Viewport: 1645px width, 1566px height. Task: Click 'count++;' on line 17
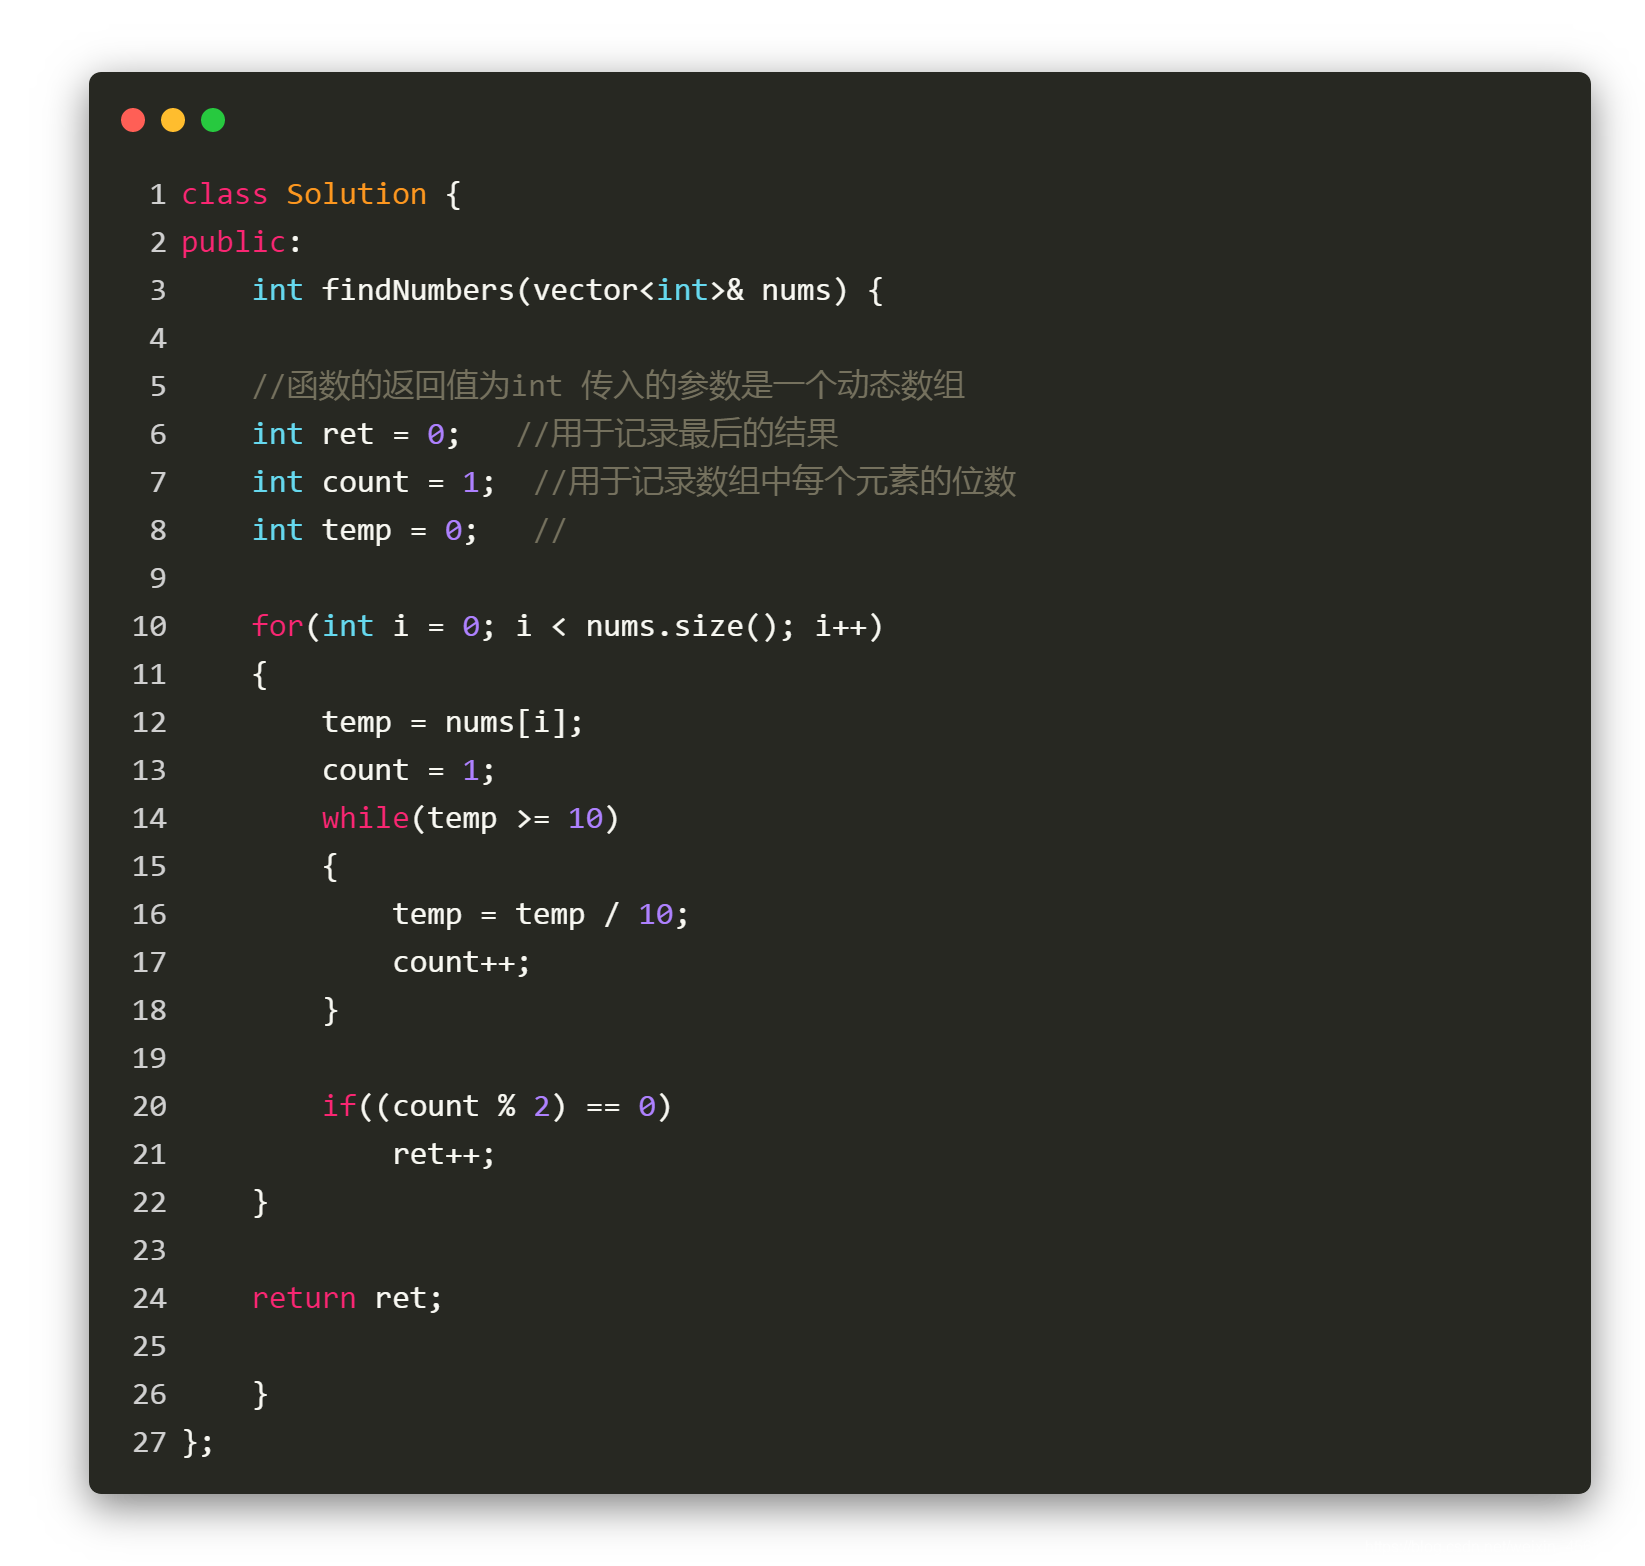tap(461, 962)
